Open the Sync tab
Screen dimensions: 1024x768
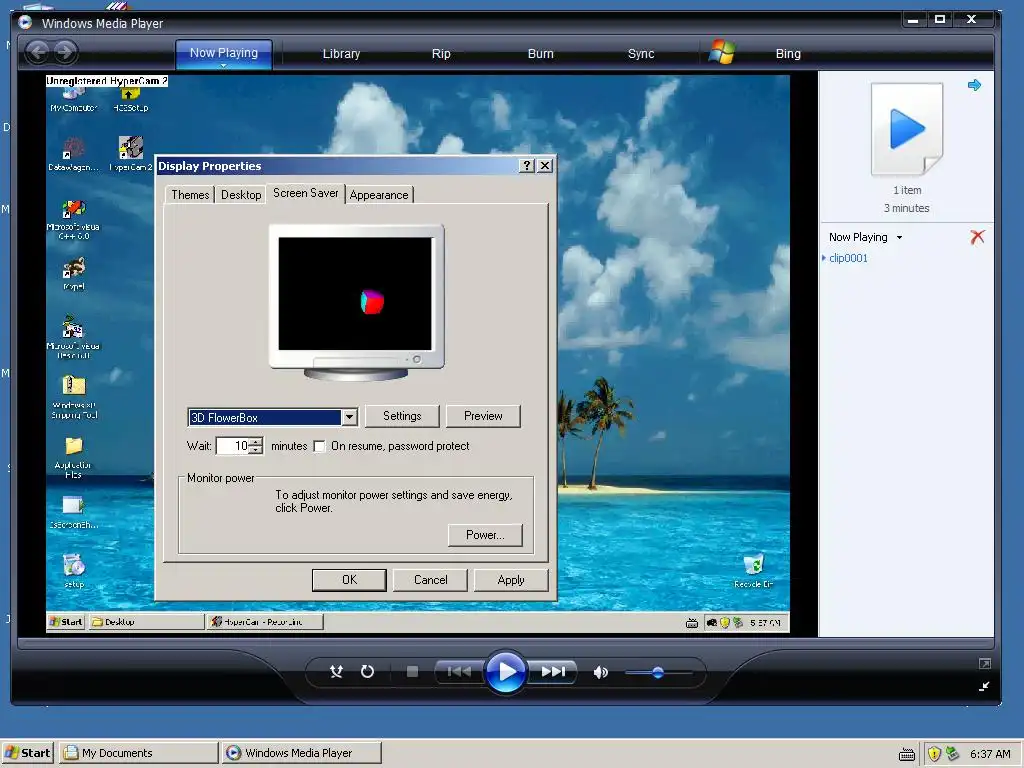point(641,54)
